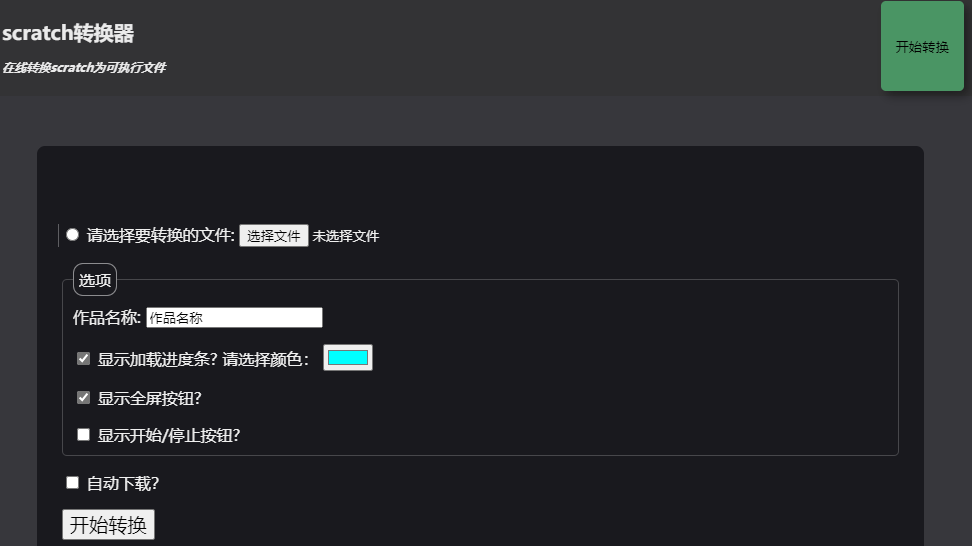
Task: Select the radio button before 请选择要转换的文件
Action: [x=73, y=235]
